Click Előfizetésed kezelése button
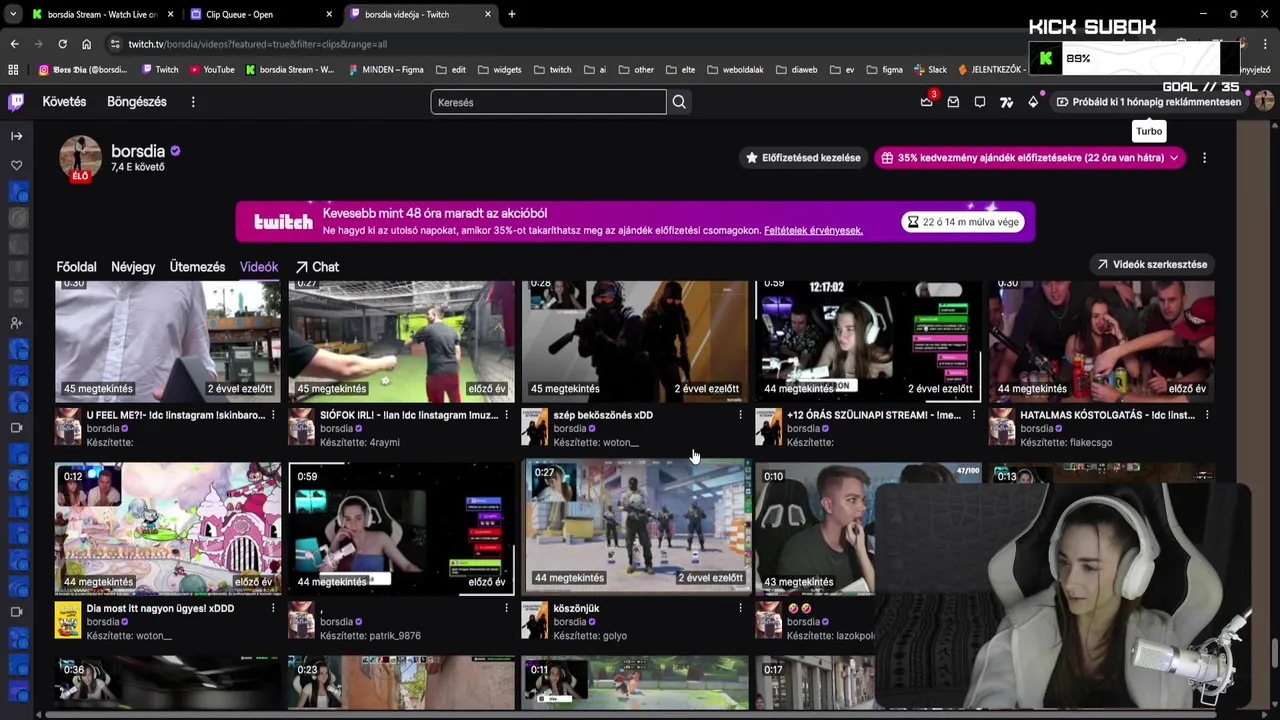 pos(803,158)
